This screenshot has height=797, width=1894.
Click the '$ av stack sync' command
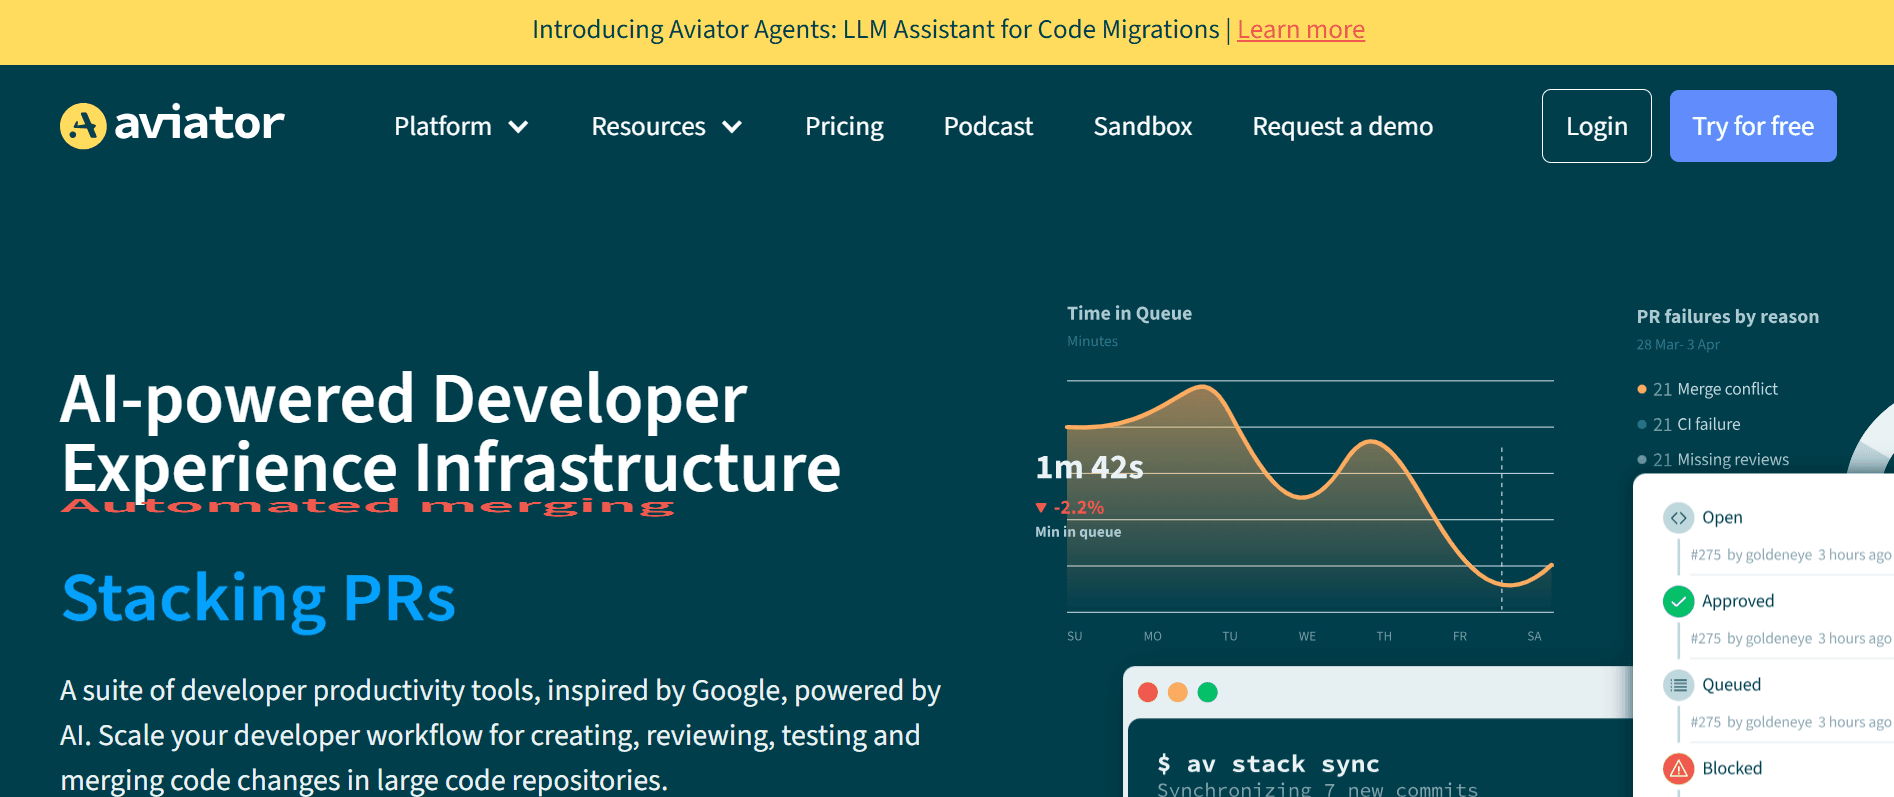[1268, 764]
